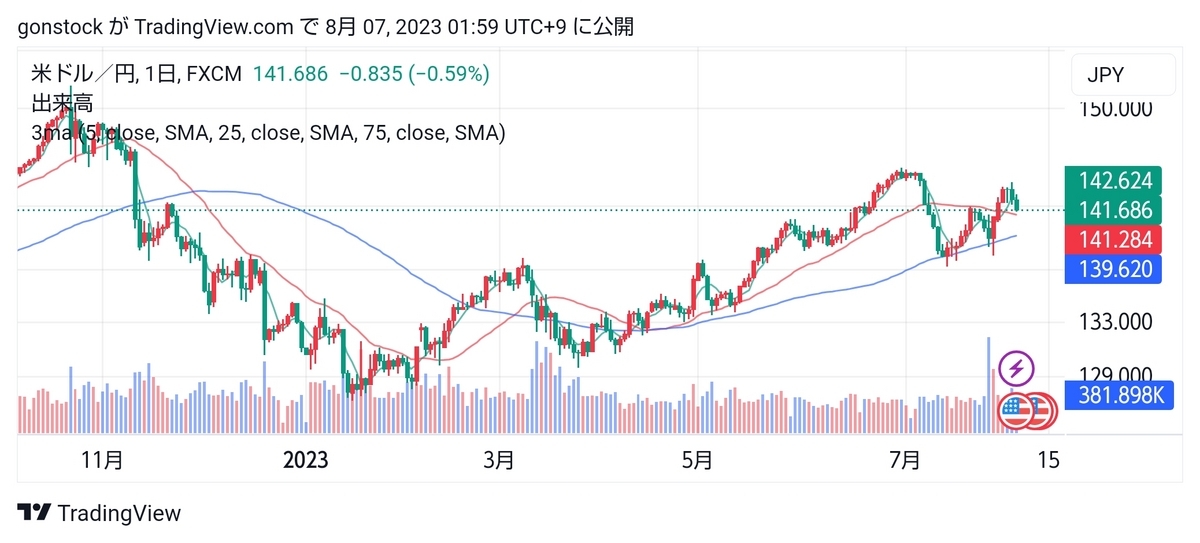1200x543 pixels.
Task: Open the TradingView.com link in header
Action: pyautogui.click(x=213, y=27)
